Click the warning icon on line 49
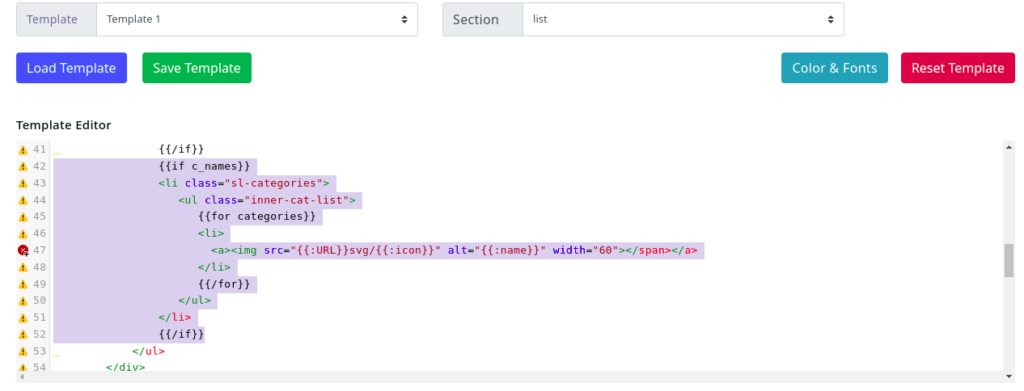 click(x=23, y=285)
